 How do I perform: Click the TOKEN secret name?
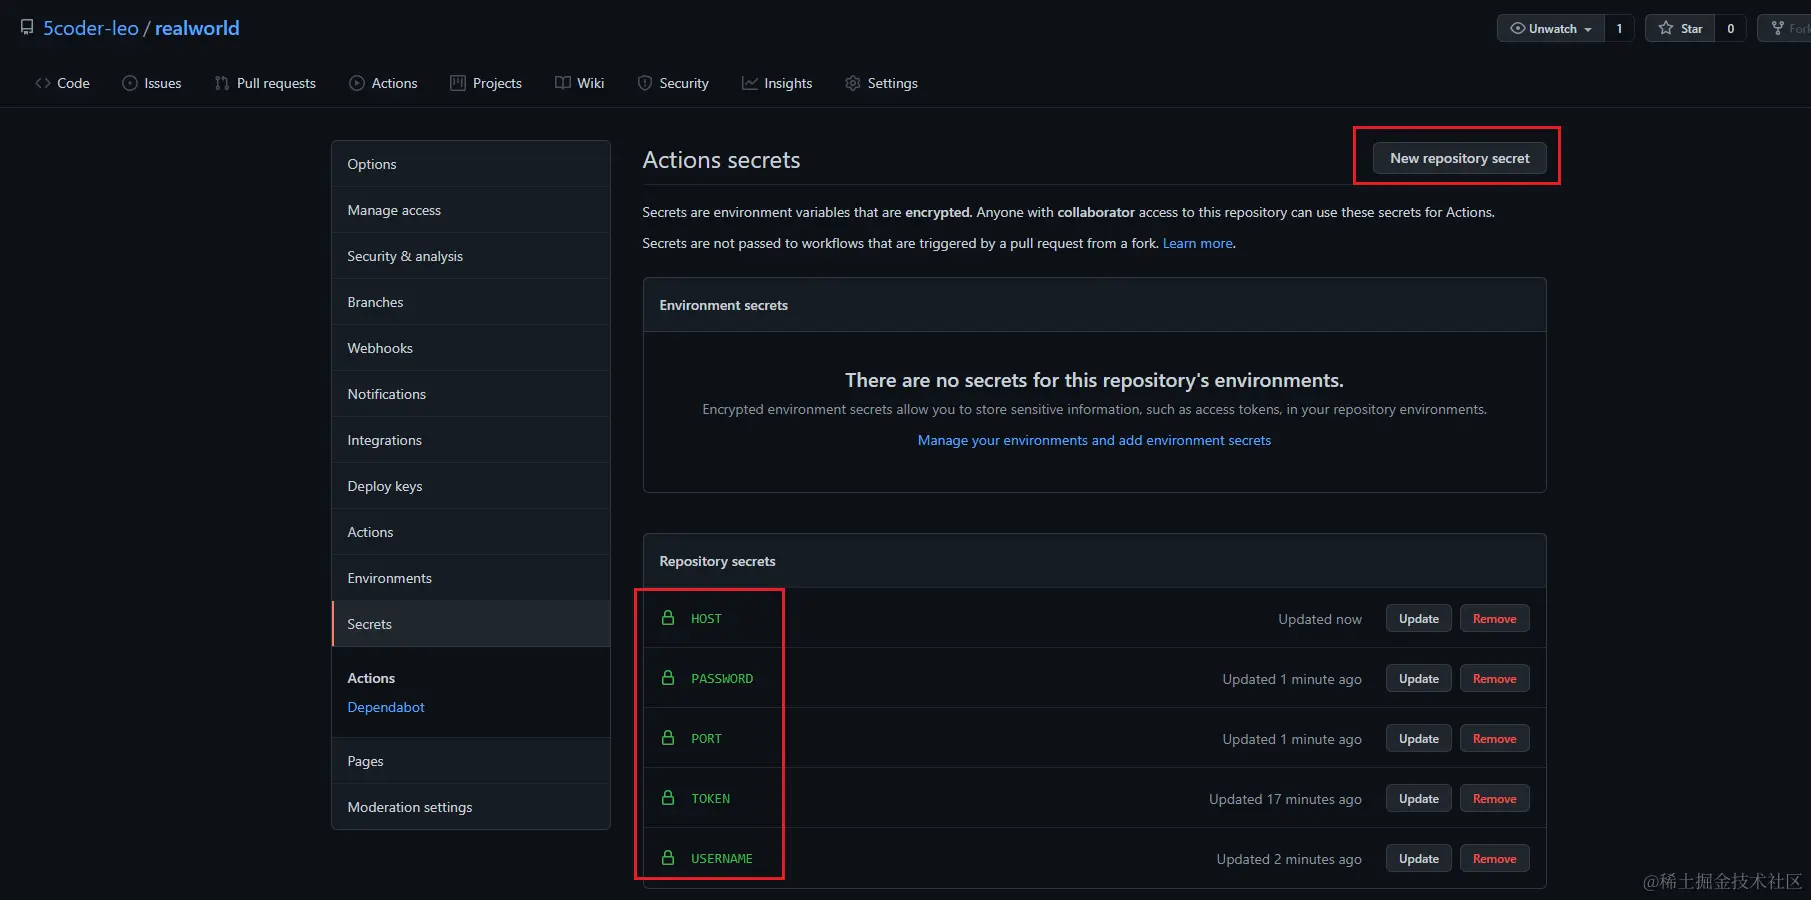tap(710, 798)
